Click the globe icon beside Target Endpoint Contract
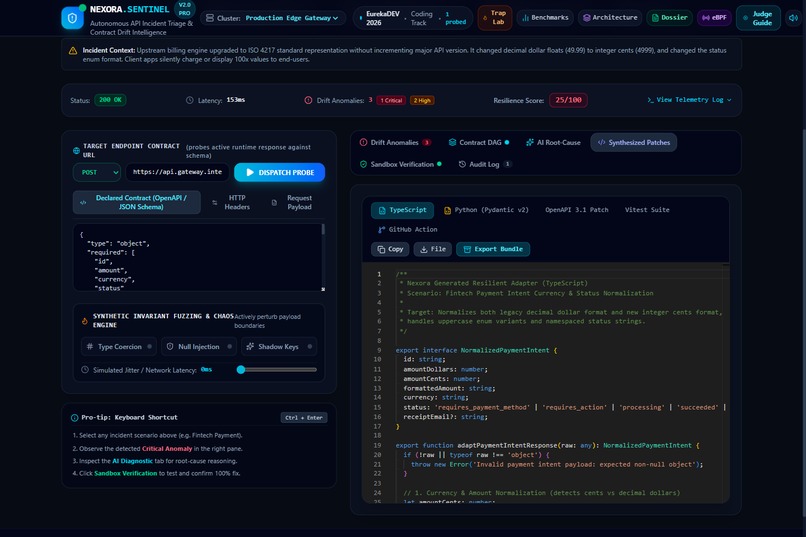Viewport: 806px width, 537px height. click(x=76, y=151)
